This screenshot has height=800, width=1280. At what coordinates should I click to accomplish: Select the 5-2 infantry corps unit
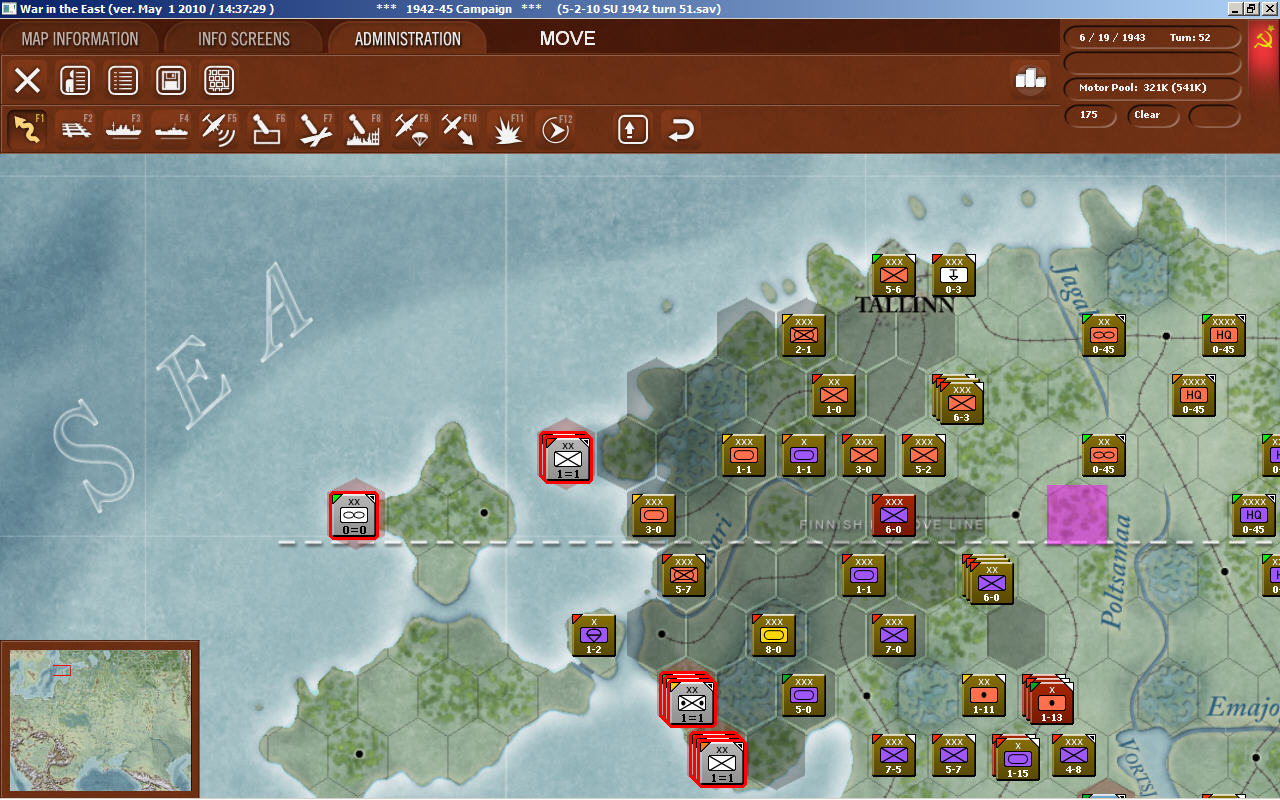(923, 455)
